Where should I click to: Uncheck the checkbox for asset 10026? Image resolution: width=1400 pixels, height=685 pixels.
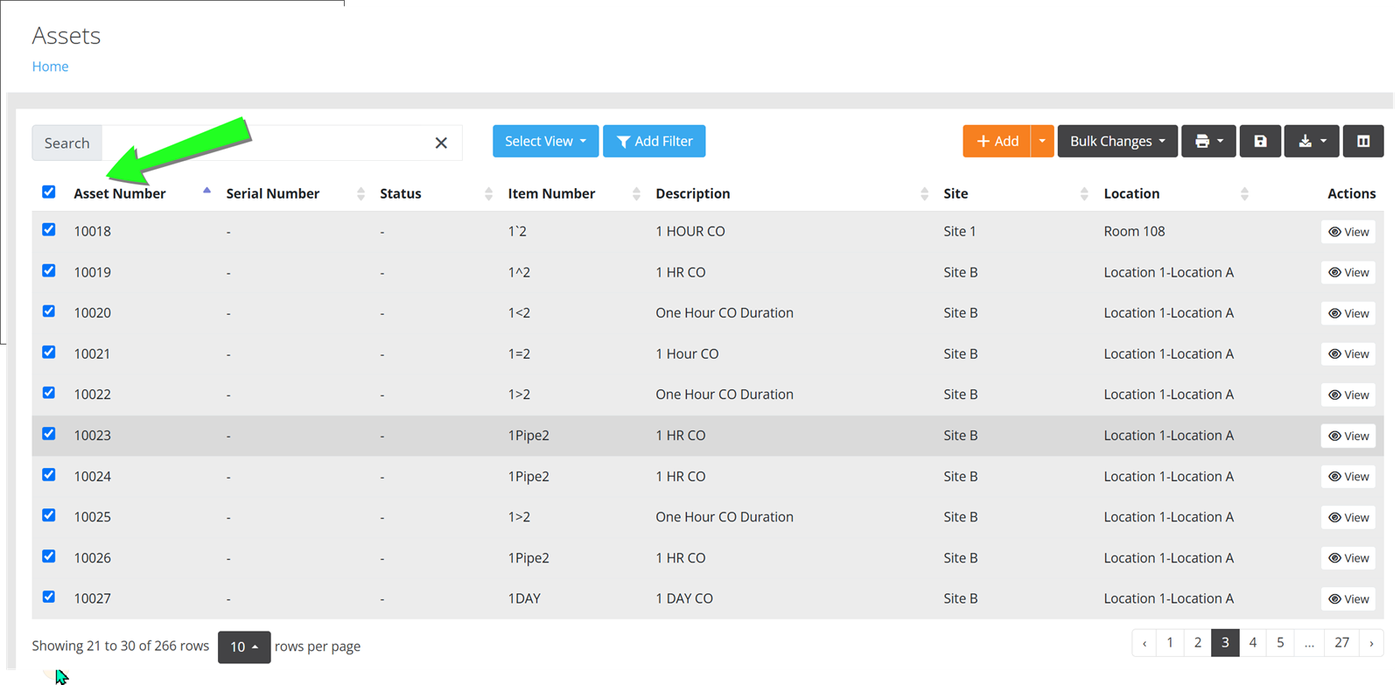click(49, 556)
